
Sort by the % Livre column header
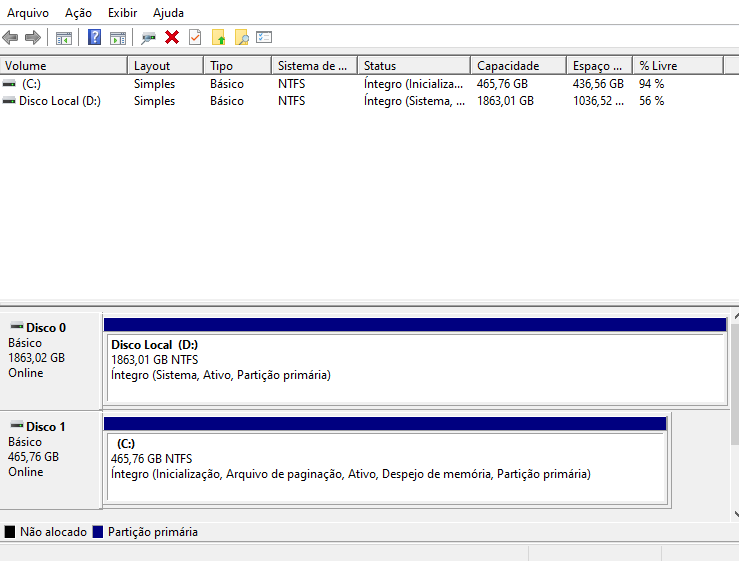[678, 66]
